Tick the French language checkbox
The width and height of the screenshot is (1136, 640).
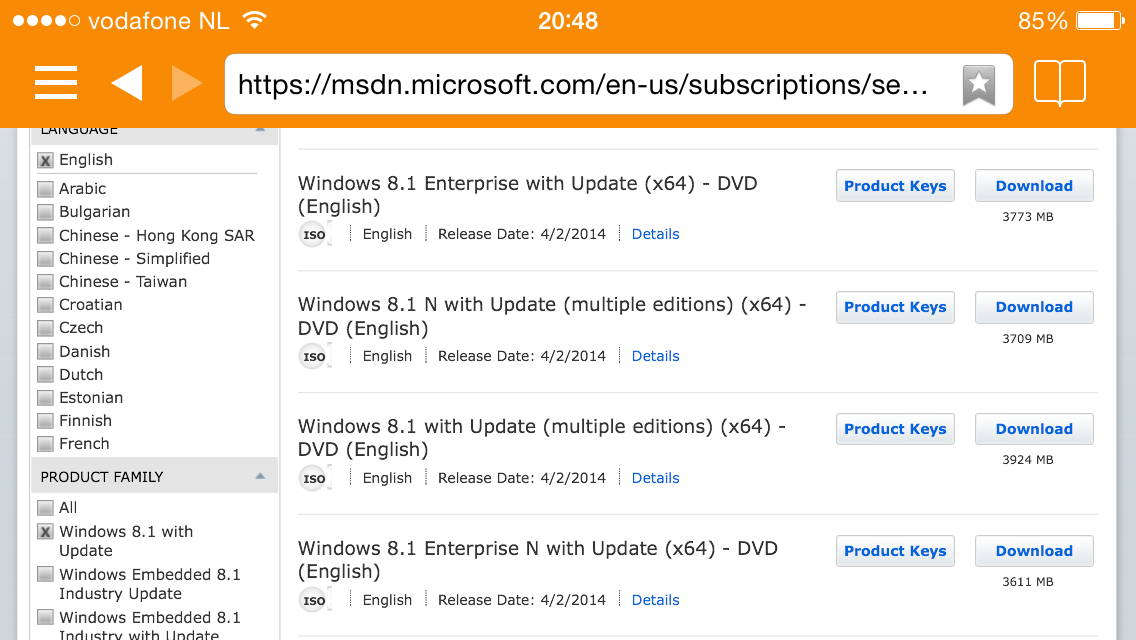pos(45,444)
